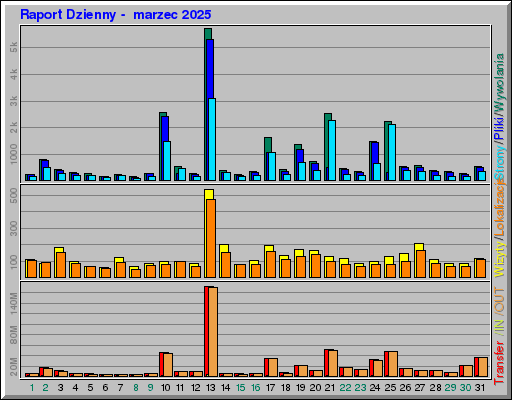
Task: Click day 13's tall cyan Strony bar
Action: 212,139
